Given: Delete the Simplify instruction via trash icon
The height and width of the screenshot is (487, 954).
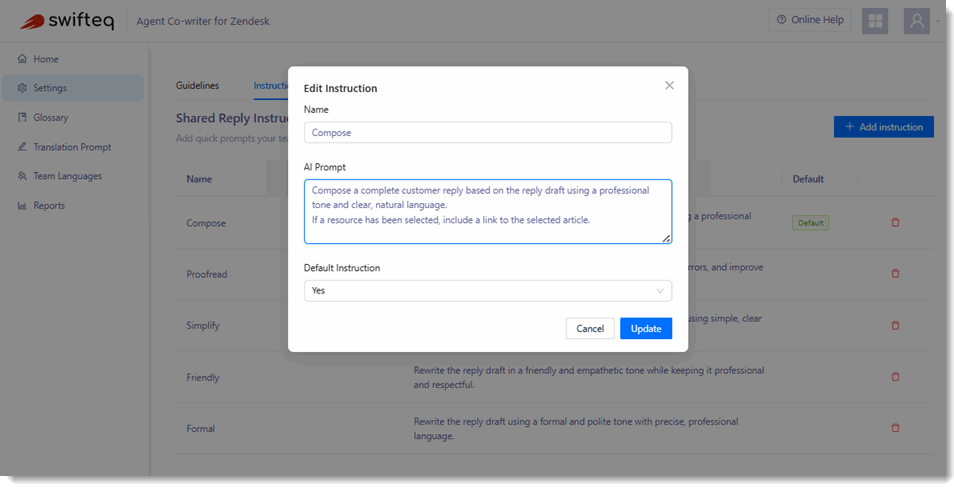Looking at the screenshot, I should [x=895, y=326].
